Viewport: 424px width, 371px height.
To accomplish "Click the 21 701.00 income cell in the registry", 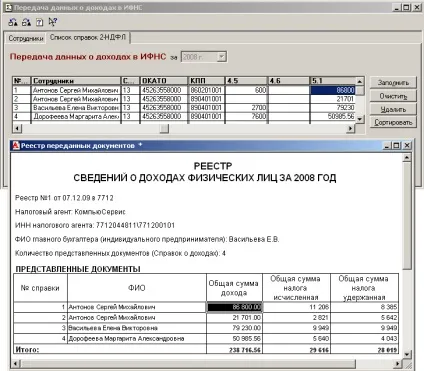I will (x=234, y=318).
